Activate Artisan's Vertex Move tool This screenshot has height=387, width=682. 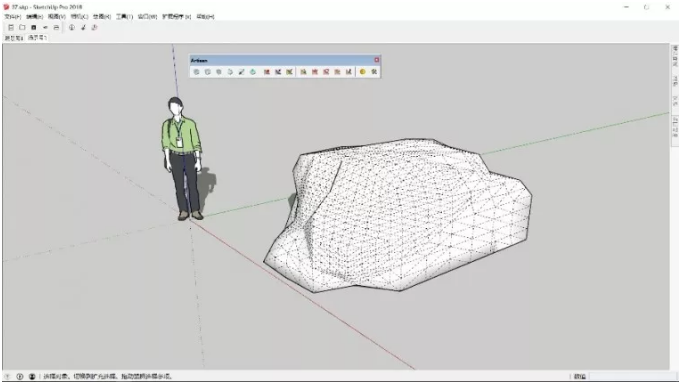tap(314, 72)
